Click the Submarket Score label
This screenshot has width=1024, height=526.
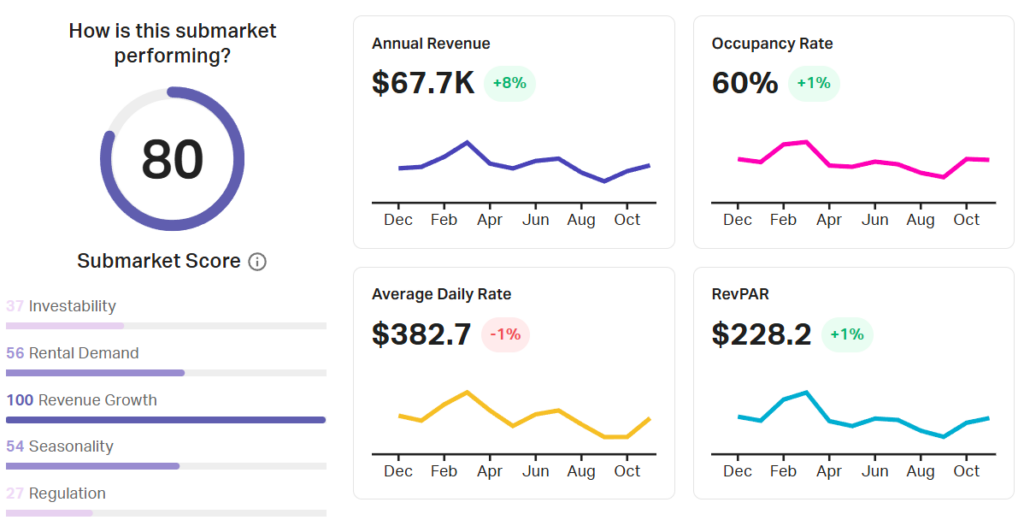tap(158, 261)
